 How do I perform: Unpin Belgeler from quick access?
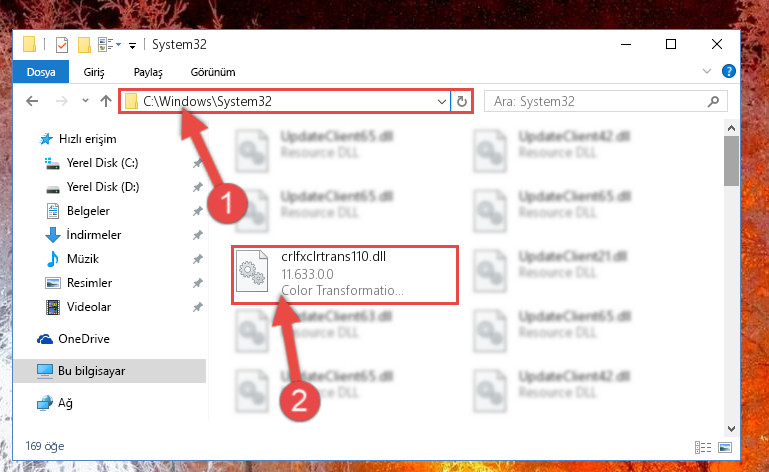pos(197,211)
